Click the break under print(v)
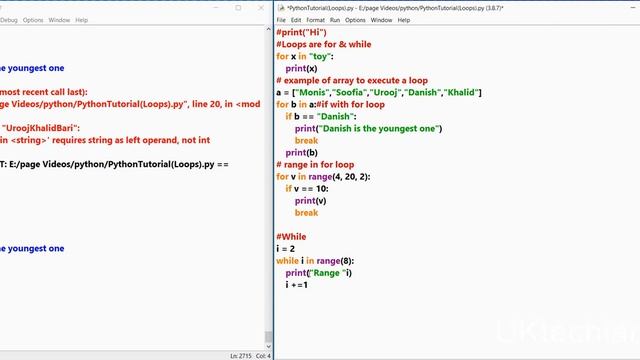640x360 pixels. (x=306, y=213)
